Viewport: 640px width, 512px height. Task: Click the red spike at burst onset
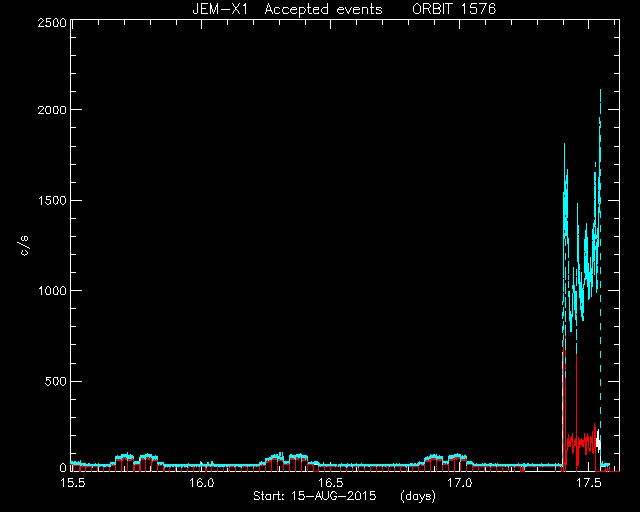[x=564, y=392]
